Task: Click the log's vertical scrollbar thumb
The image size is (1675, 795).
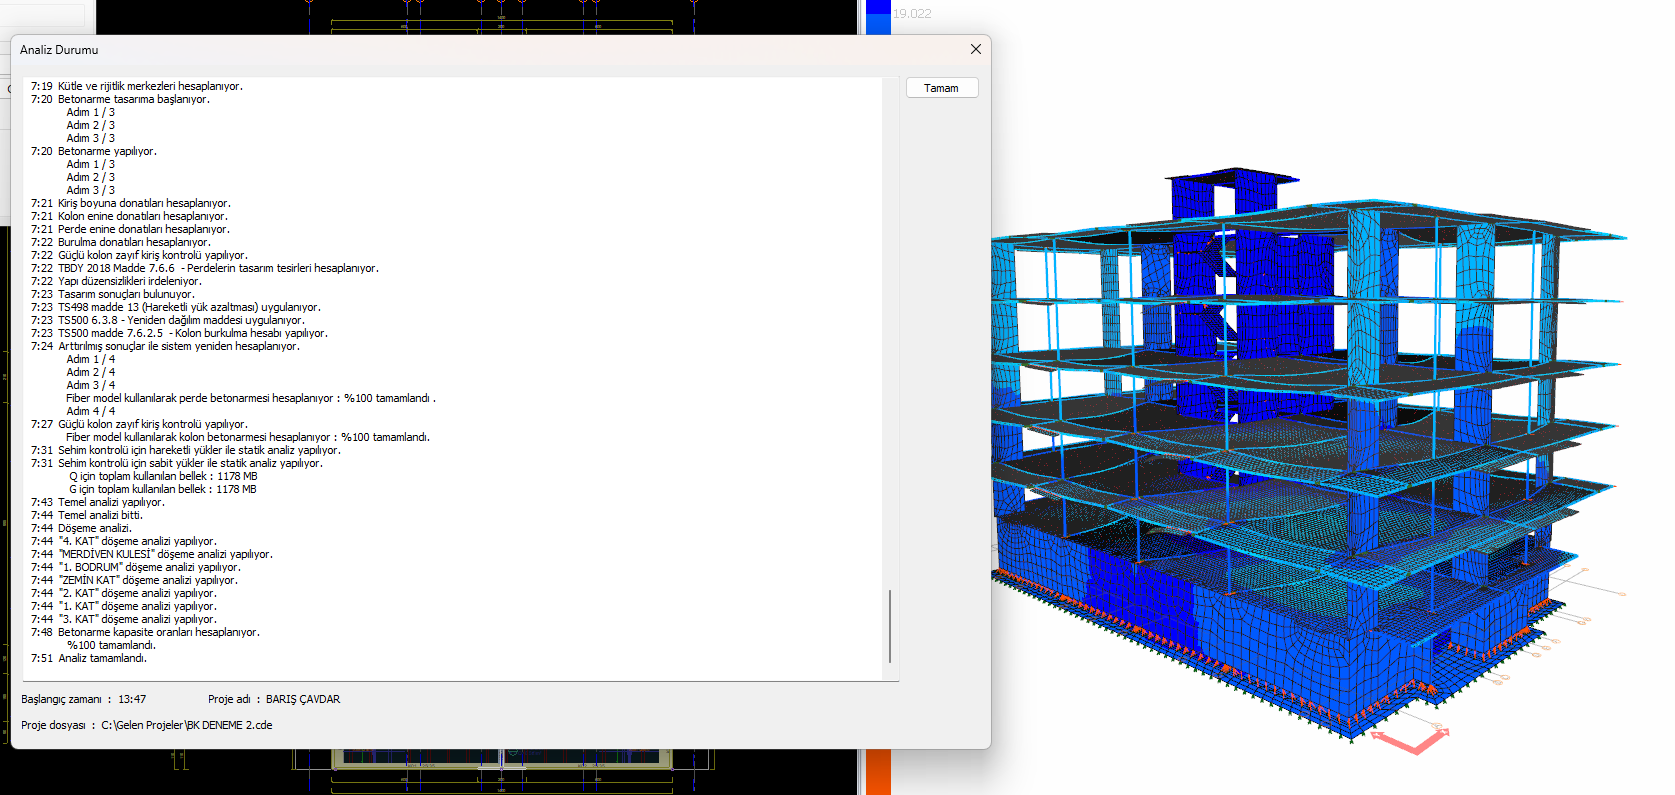Action: click(889, 626)
